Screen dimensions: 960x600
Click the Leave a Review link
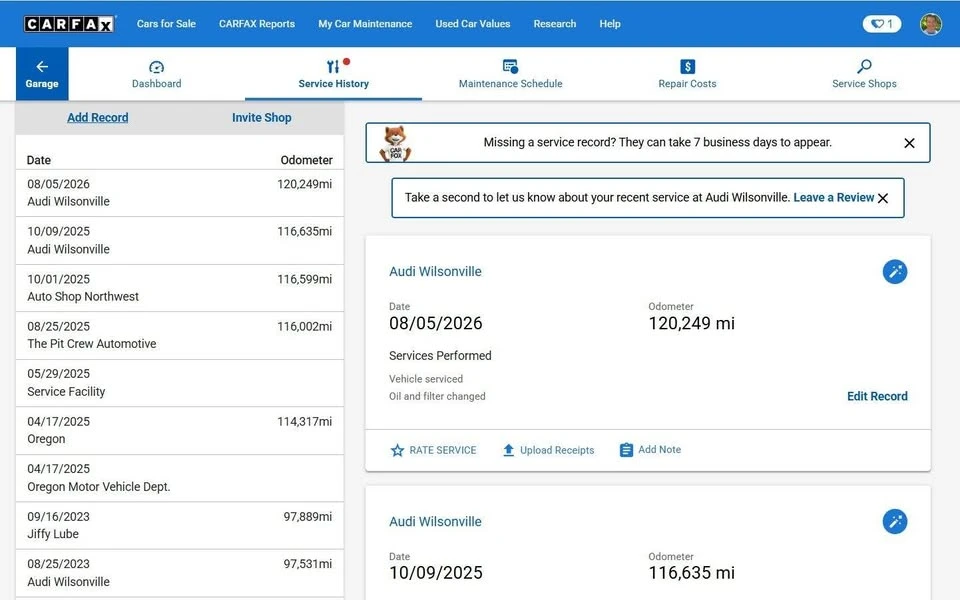833,198
